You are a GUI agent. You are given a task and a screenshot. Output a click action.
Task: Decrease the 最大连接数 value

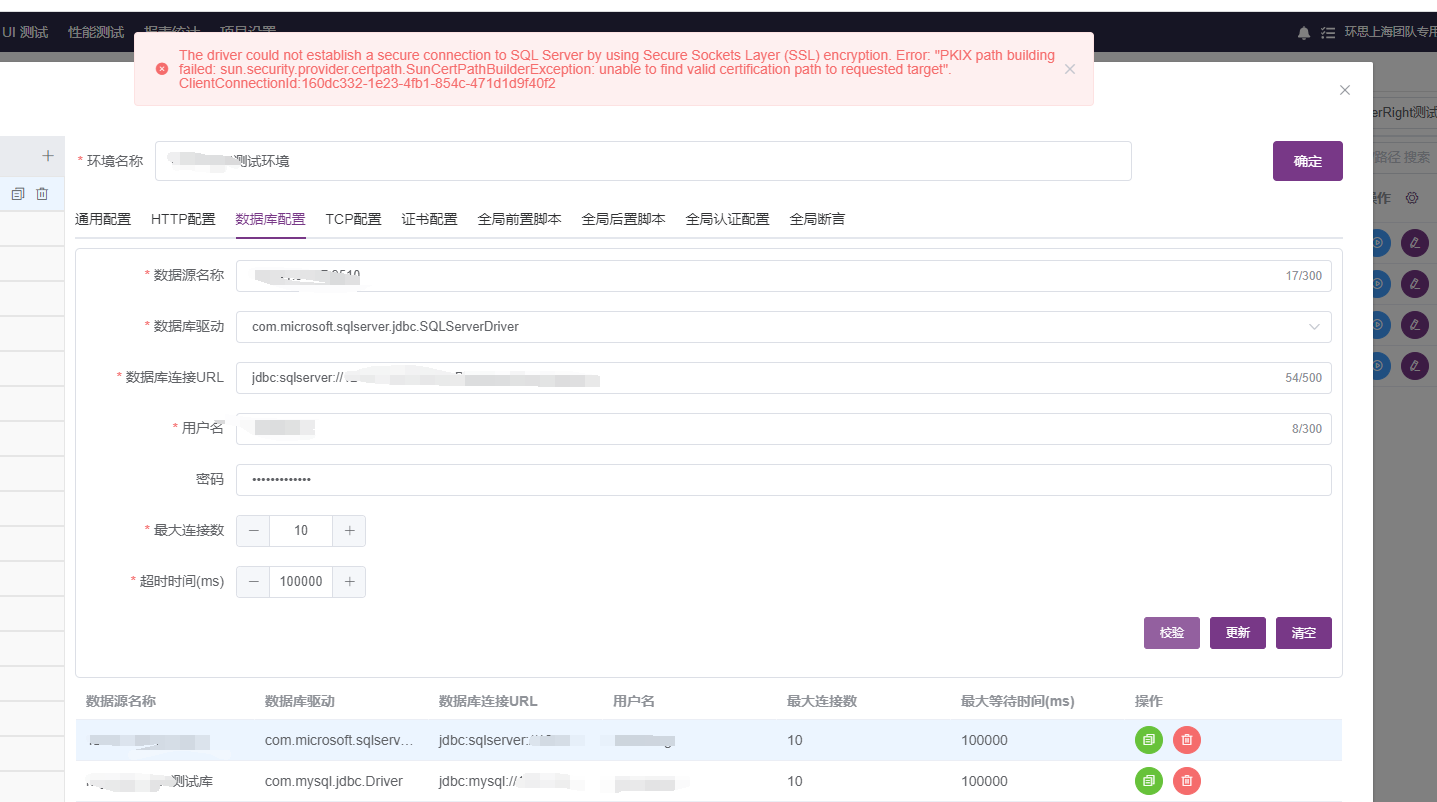click(253, 531)
